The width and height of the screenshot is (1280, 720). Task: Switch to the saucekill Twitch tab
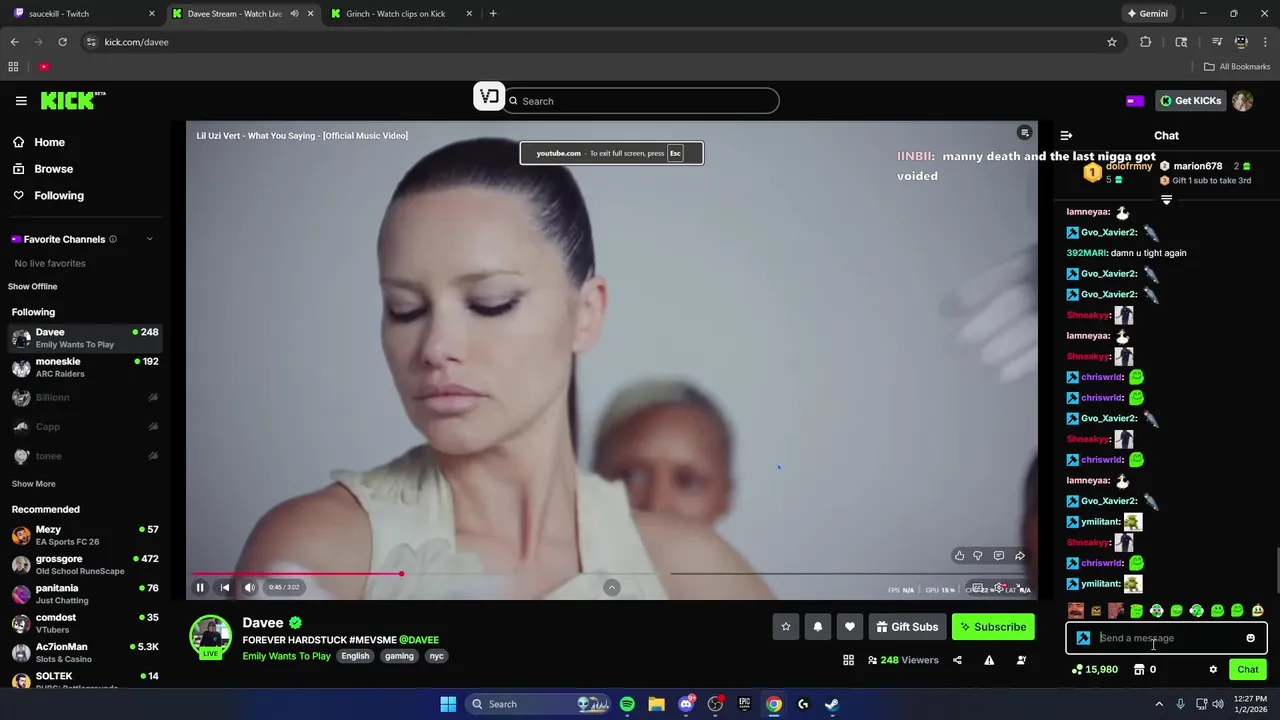coord(85,14)
